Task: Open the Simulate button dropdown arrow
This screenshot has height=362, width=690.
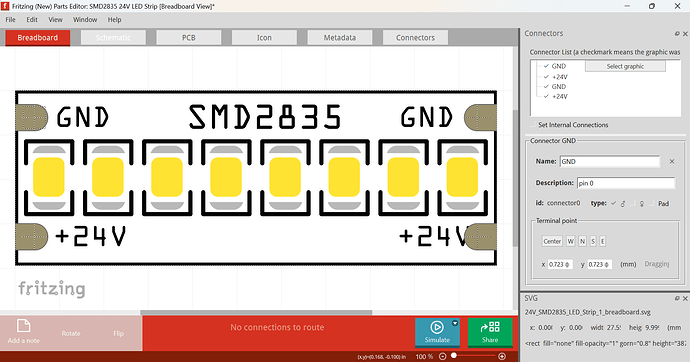Action: 455,323
